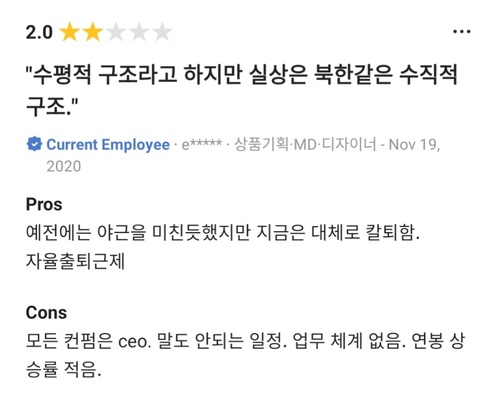Click the Cons section heading
The width and height of the screenshot is (500, 396).
pyautogui.click(x=46, y=313)
